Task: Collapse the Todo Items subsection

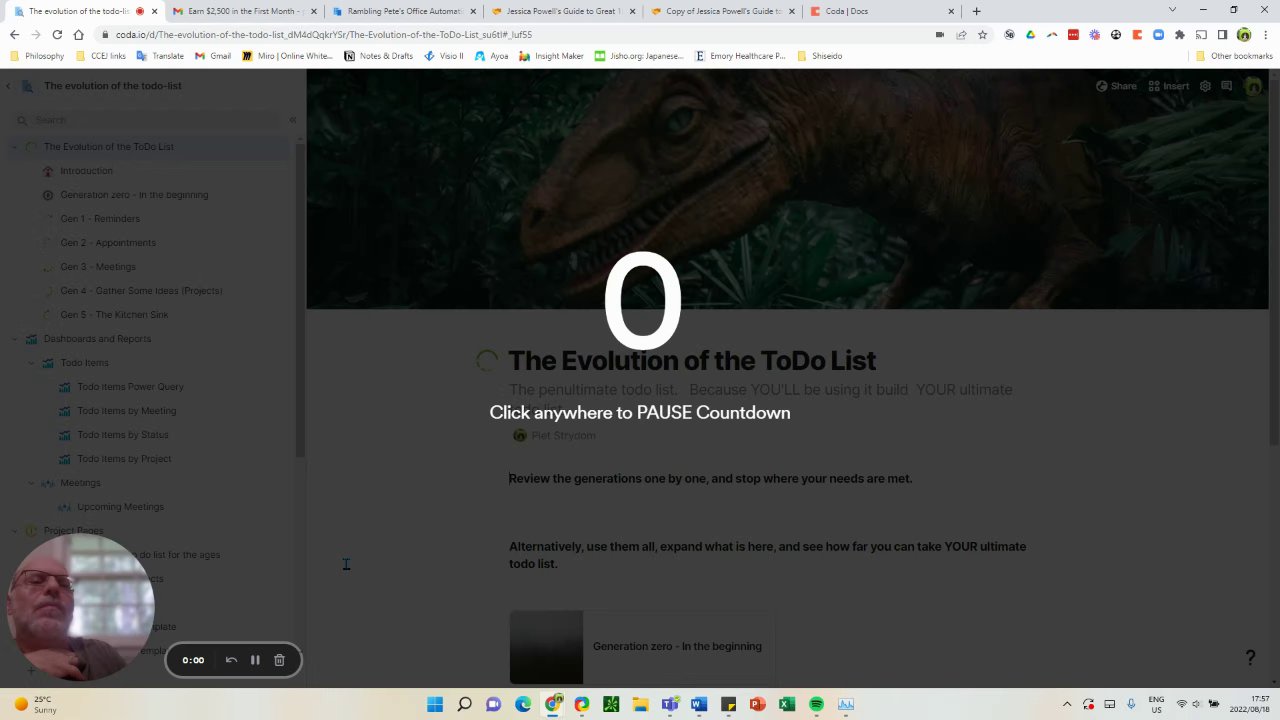Action: tap(31, 363)
